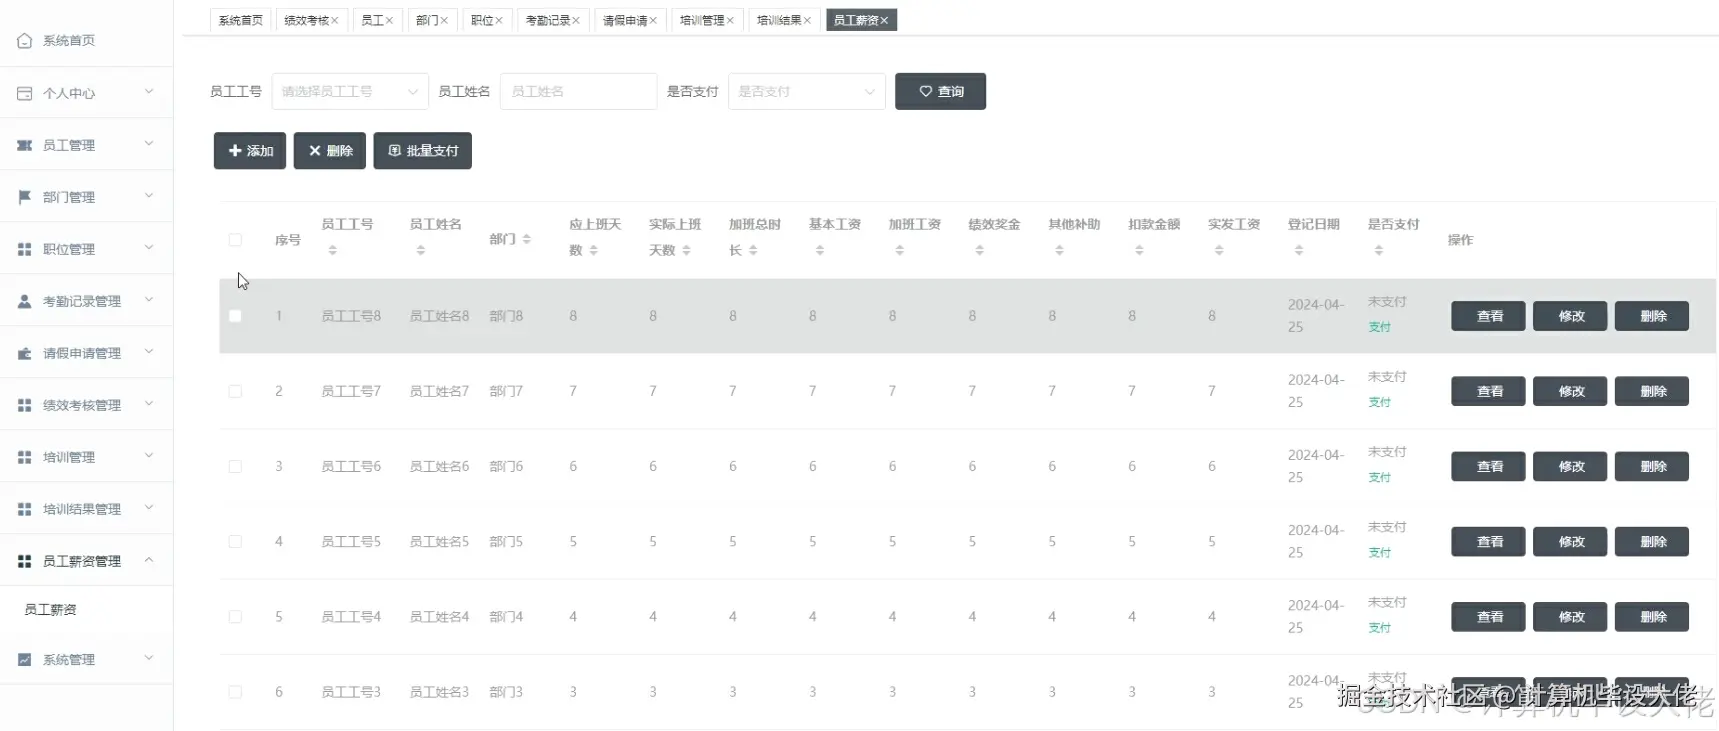
Task: Click the 查询 search button
Action: pyautogui.click(x=940, y=92)
